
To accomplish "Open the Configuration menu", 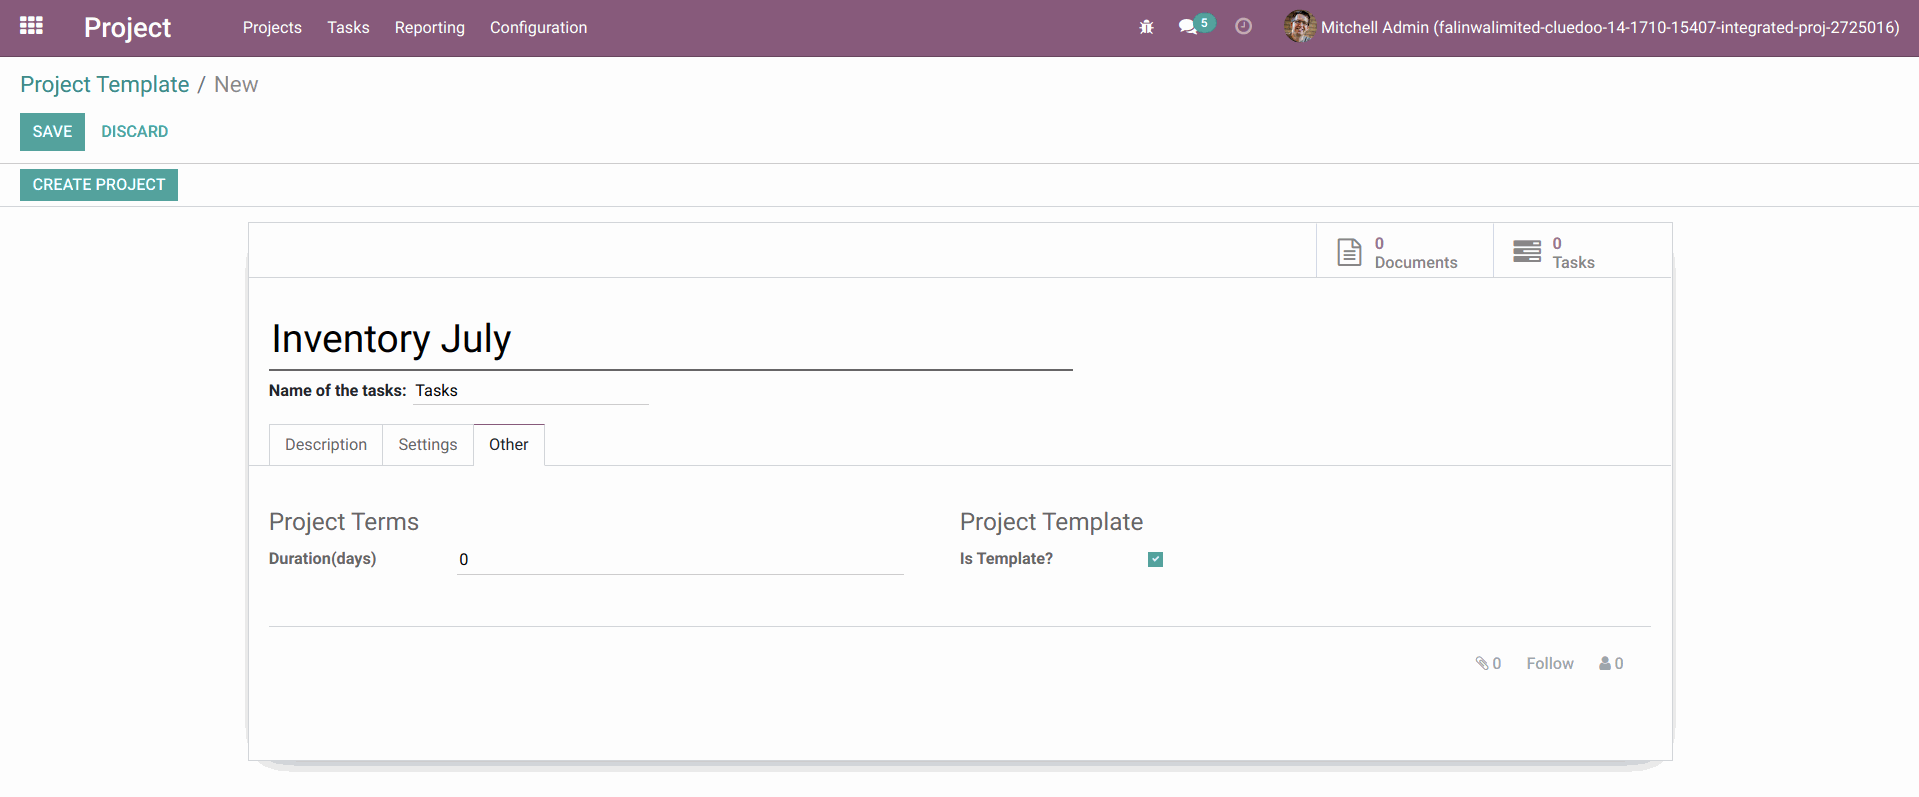I will tap(538, 28).
